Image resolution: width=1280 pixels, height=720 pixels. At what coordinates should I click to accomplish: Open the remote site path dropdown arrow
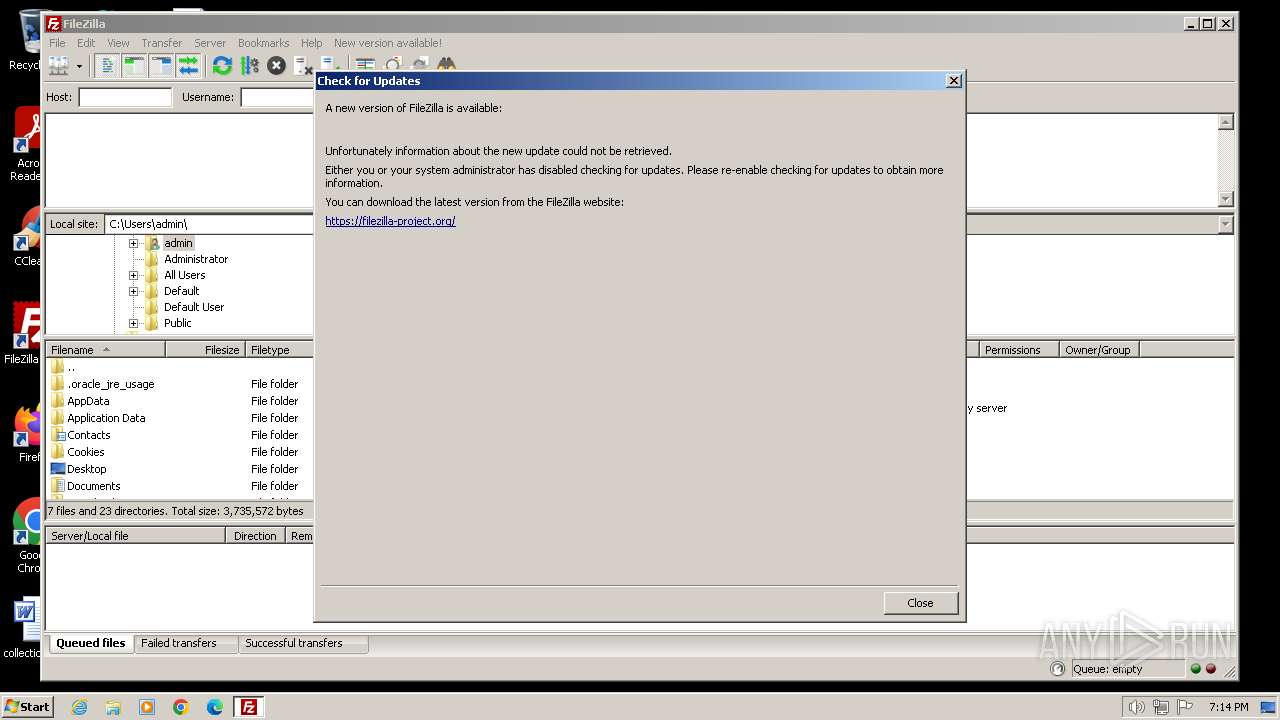[x=1226, y=224]
